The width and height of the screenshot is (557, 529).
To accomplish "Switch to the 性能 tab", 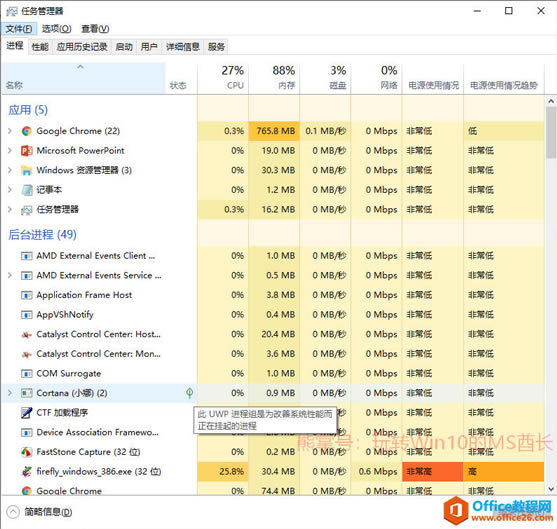I will pyautogui.click(x=40, y=47).
